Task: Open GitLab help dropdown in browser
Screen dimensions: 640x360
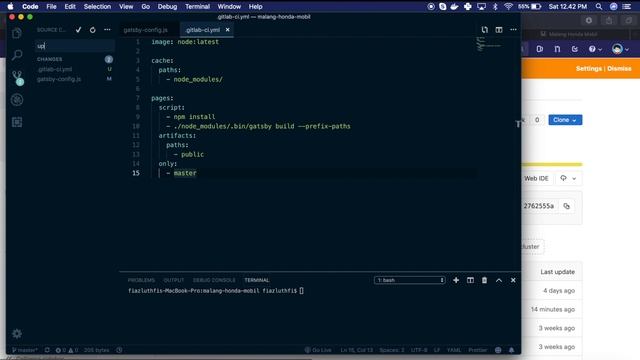Action: coord(595,49)
